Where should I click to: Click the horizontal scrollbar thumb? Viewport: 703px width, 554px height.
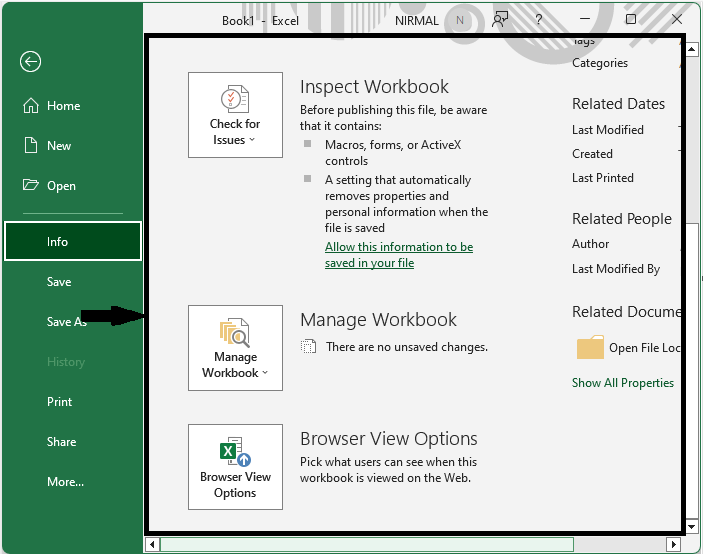367,545
